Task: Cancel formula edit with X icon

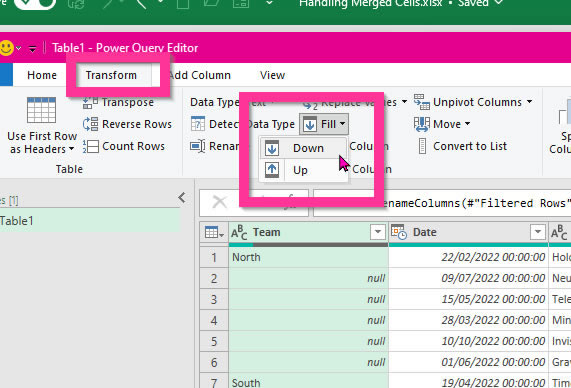Action: coord(220,201)
